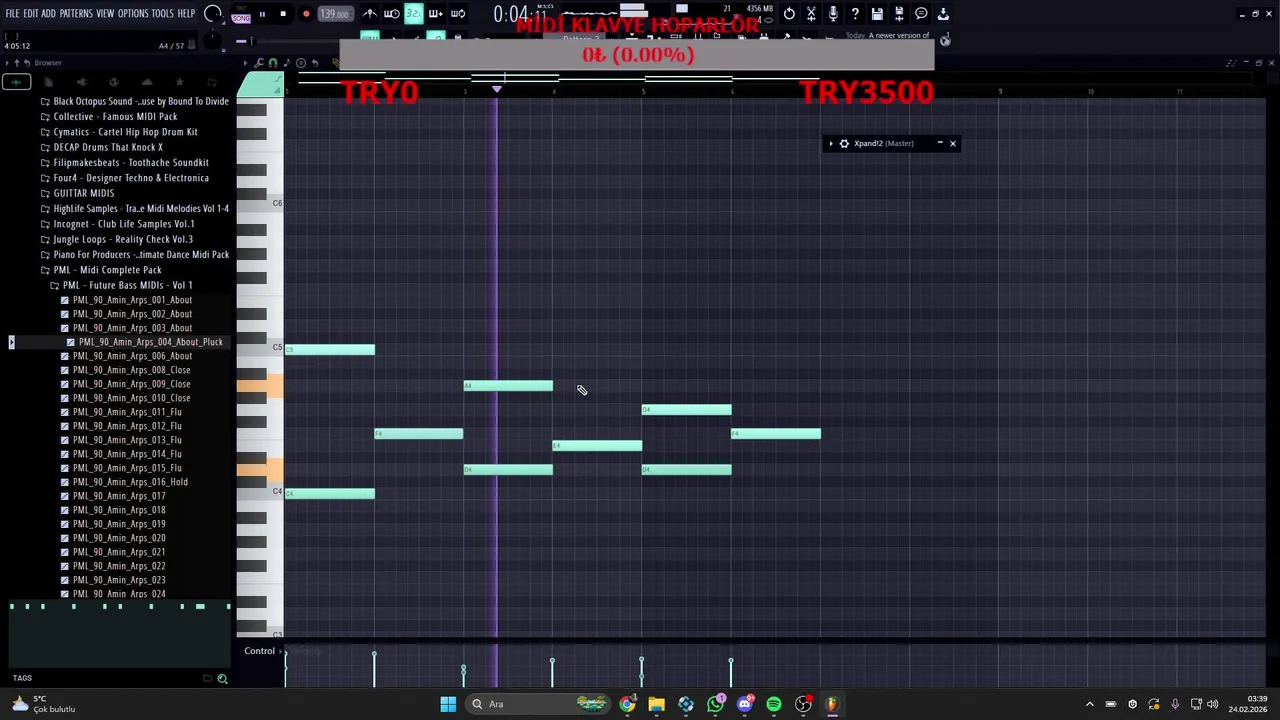Select PML_90_Amin_Arps_004_About_Pluck file

tap(145, 342)
